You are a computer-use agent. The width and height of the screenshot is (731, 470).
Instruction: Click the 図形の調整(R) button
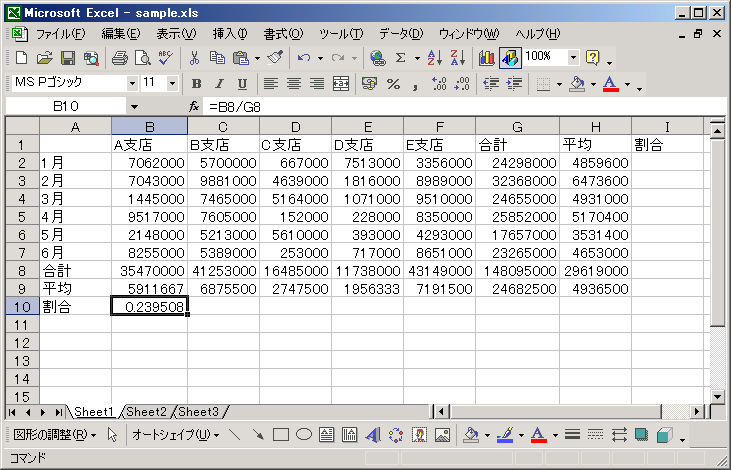[x=55, y=435]
